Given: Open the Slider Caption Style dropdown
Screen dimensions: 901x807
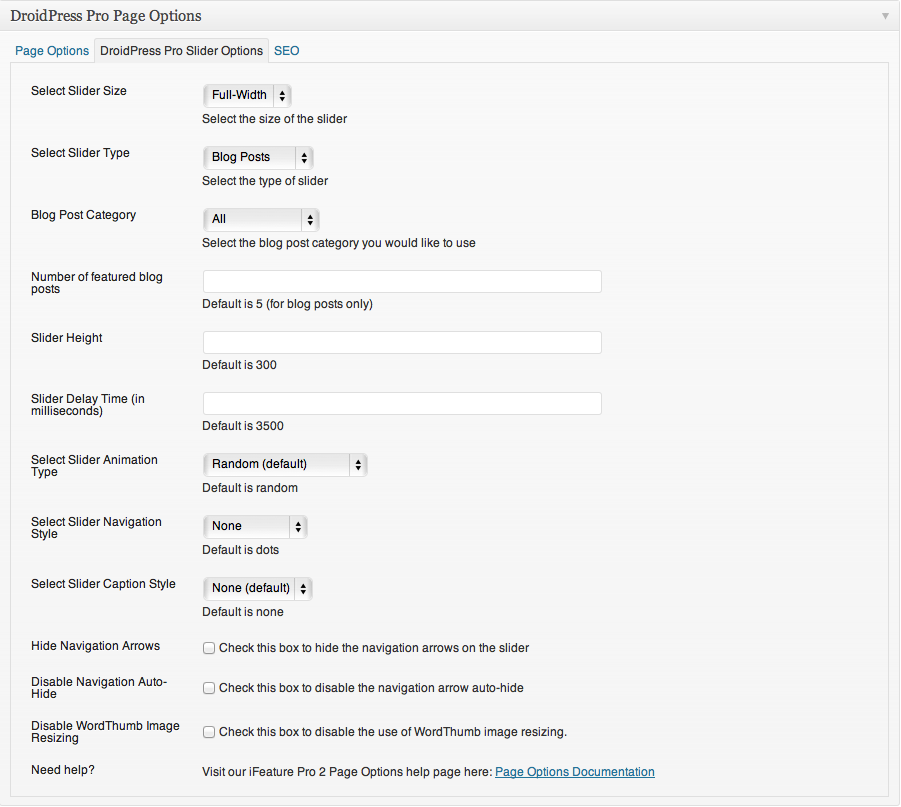Looking at the screenshot, I should 257,589.
